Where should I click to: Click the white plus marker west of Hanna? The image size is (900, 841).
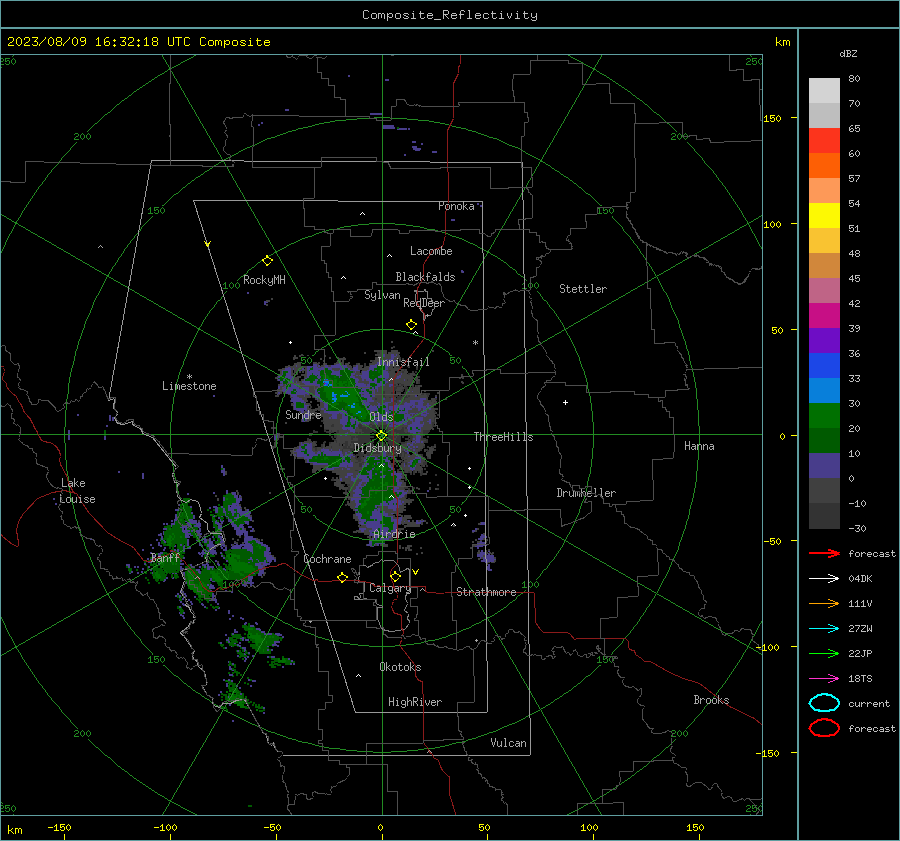(565, 402)
